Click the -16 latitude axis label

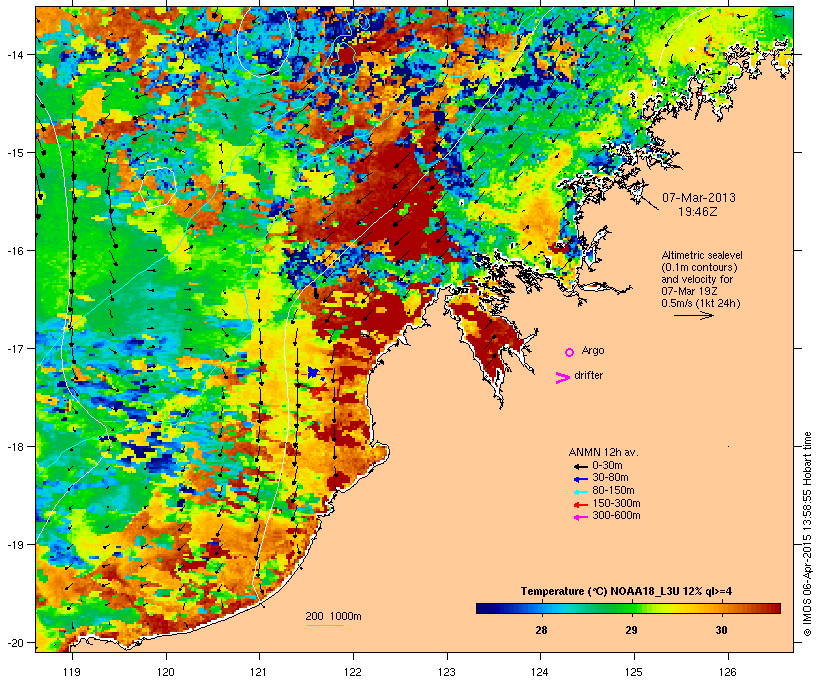click(x=15, y=251)
